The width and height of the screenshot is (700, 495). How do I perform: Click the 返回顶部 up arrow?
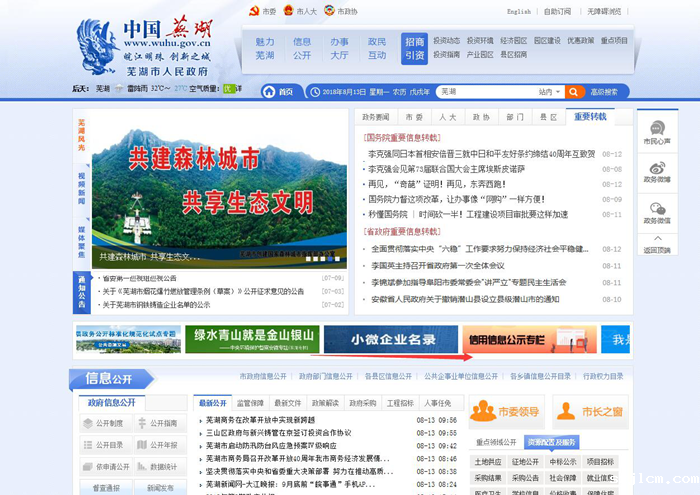click(658, 238)
